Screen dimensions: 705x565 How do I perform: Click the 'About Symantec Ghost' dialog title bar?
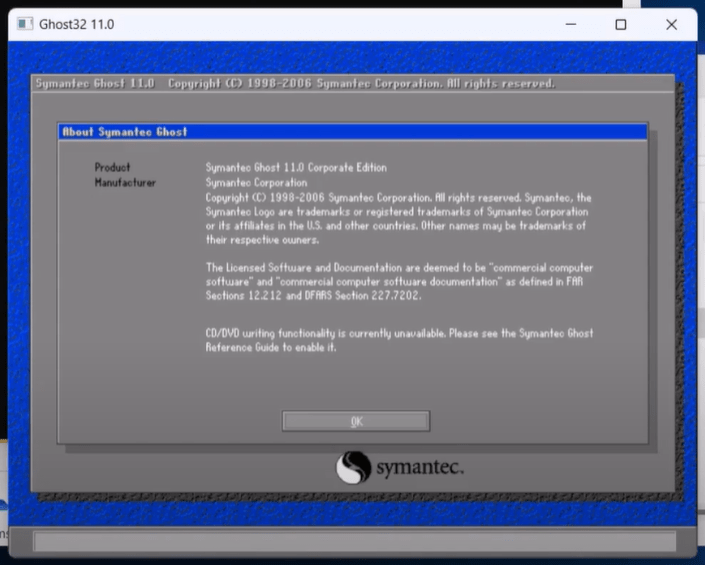[x=352, y=132]
